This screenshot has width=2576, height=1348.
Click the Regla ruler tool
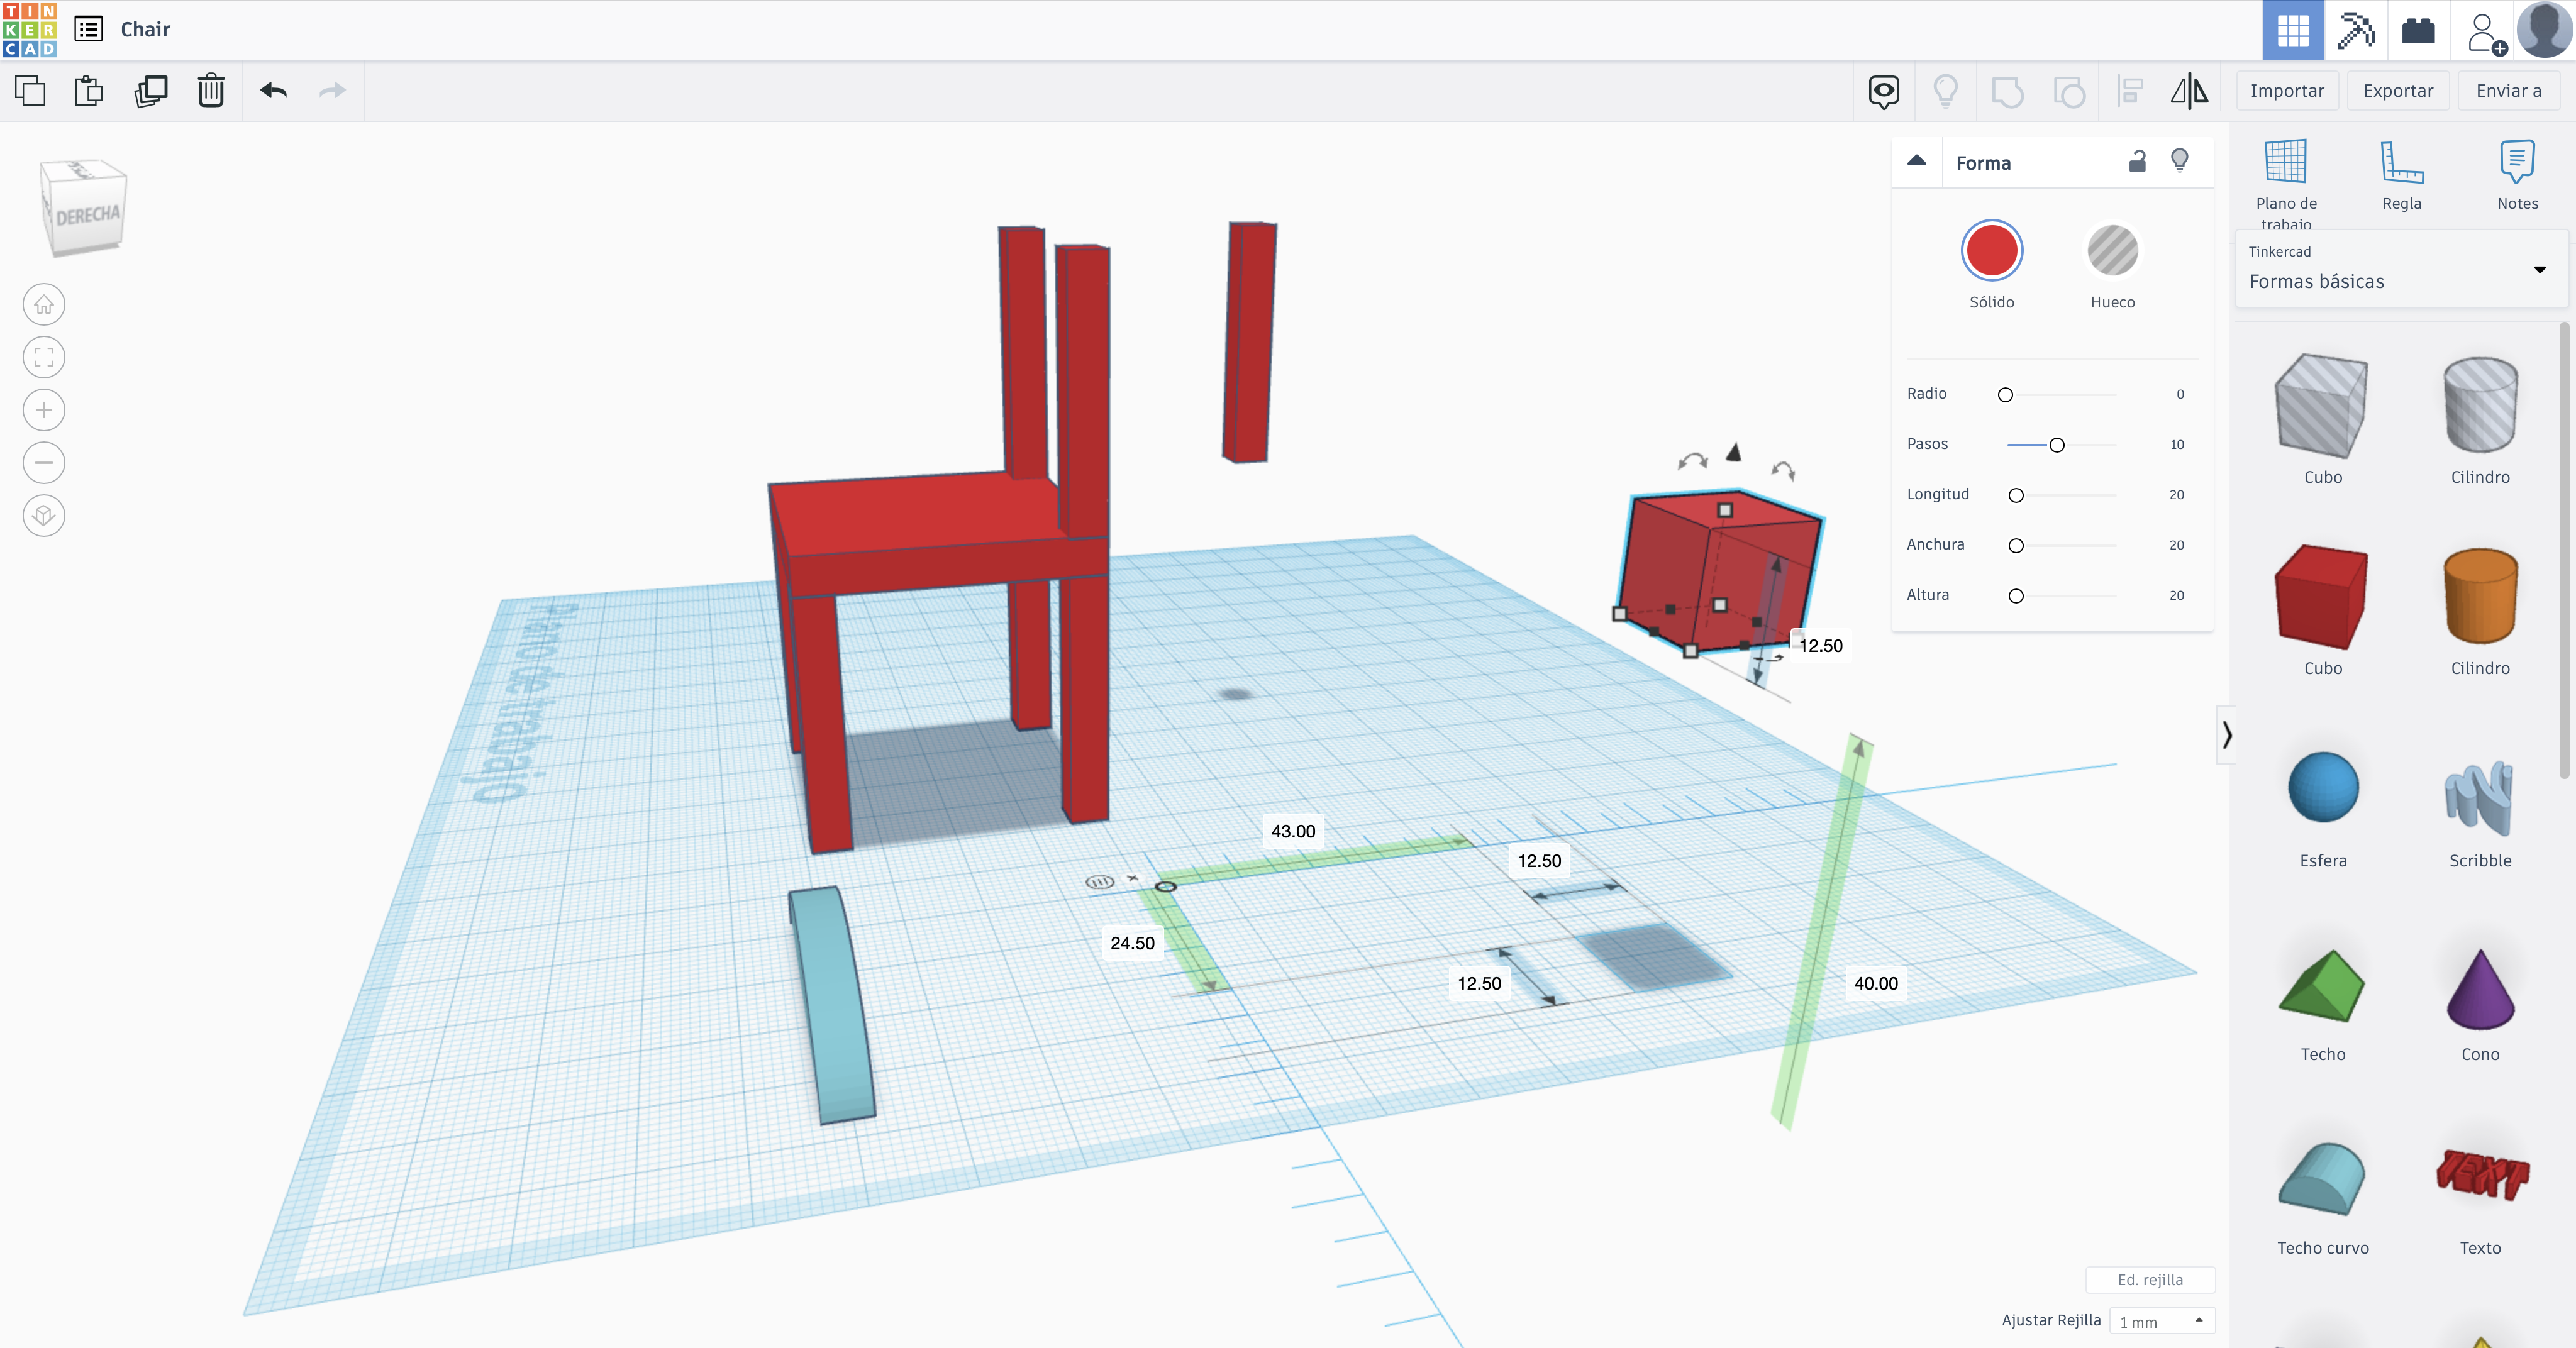click(2401, 176)
